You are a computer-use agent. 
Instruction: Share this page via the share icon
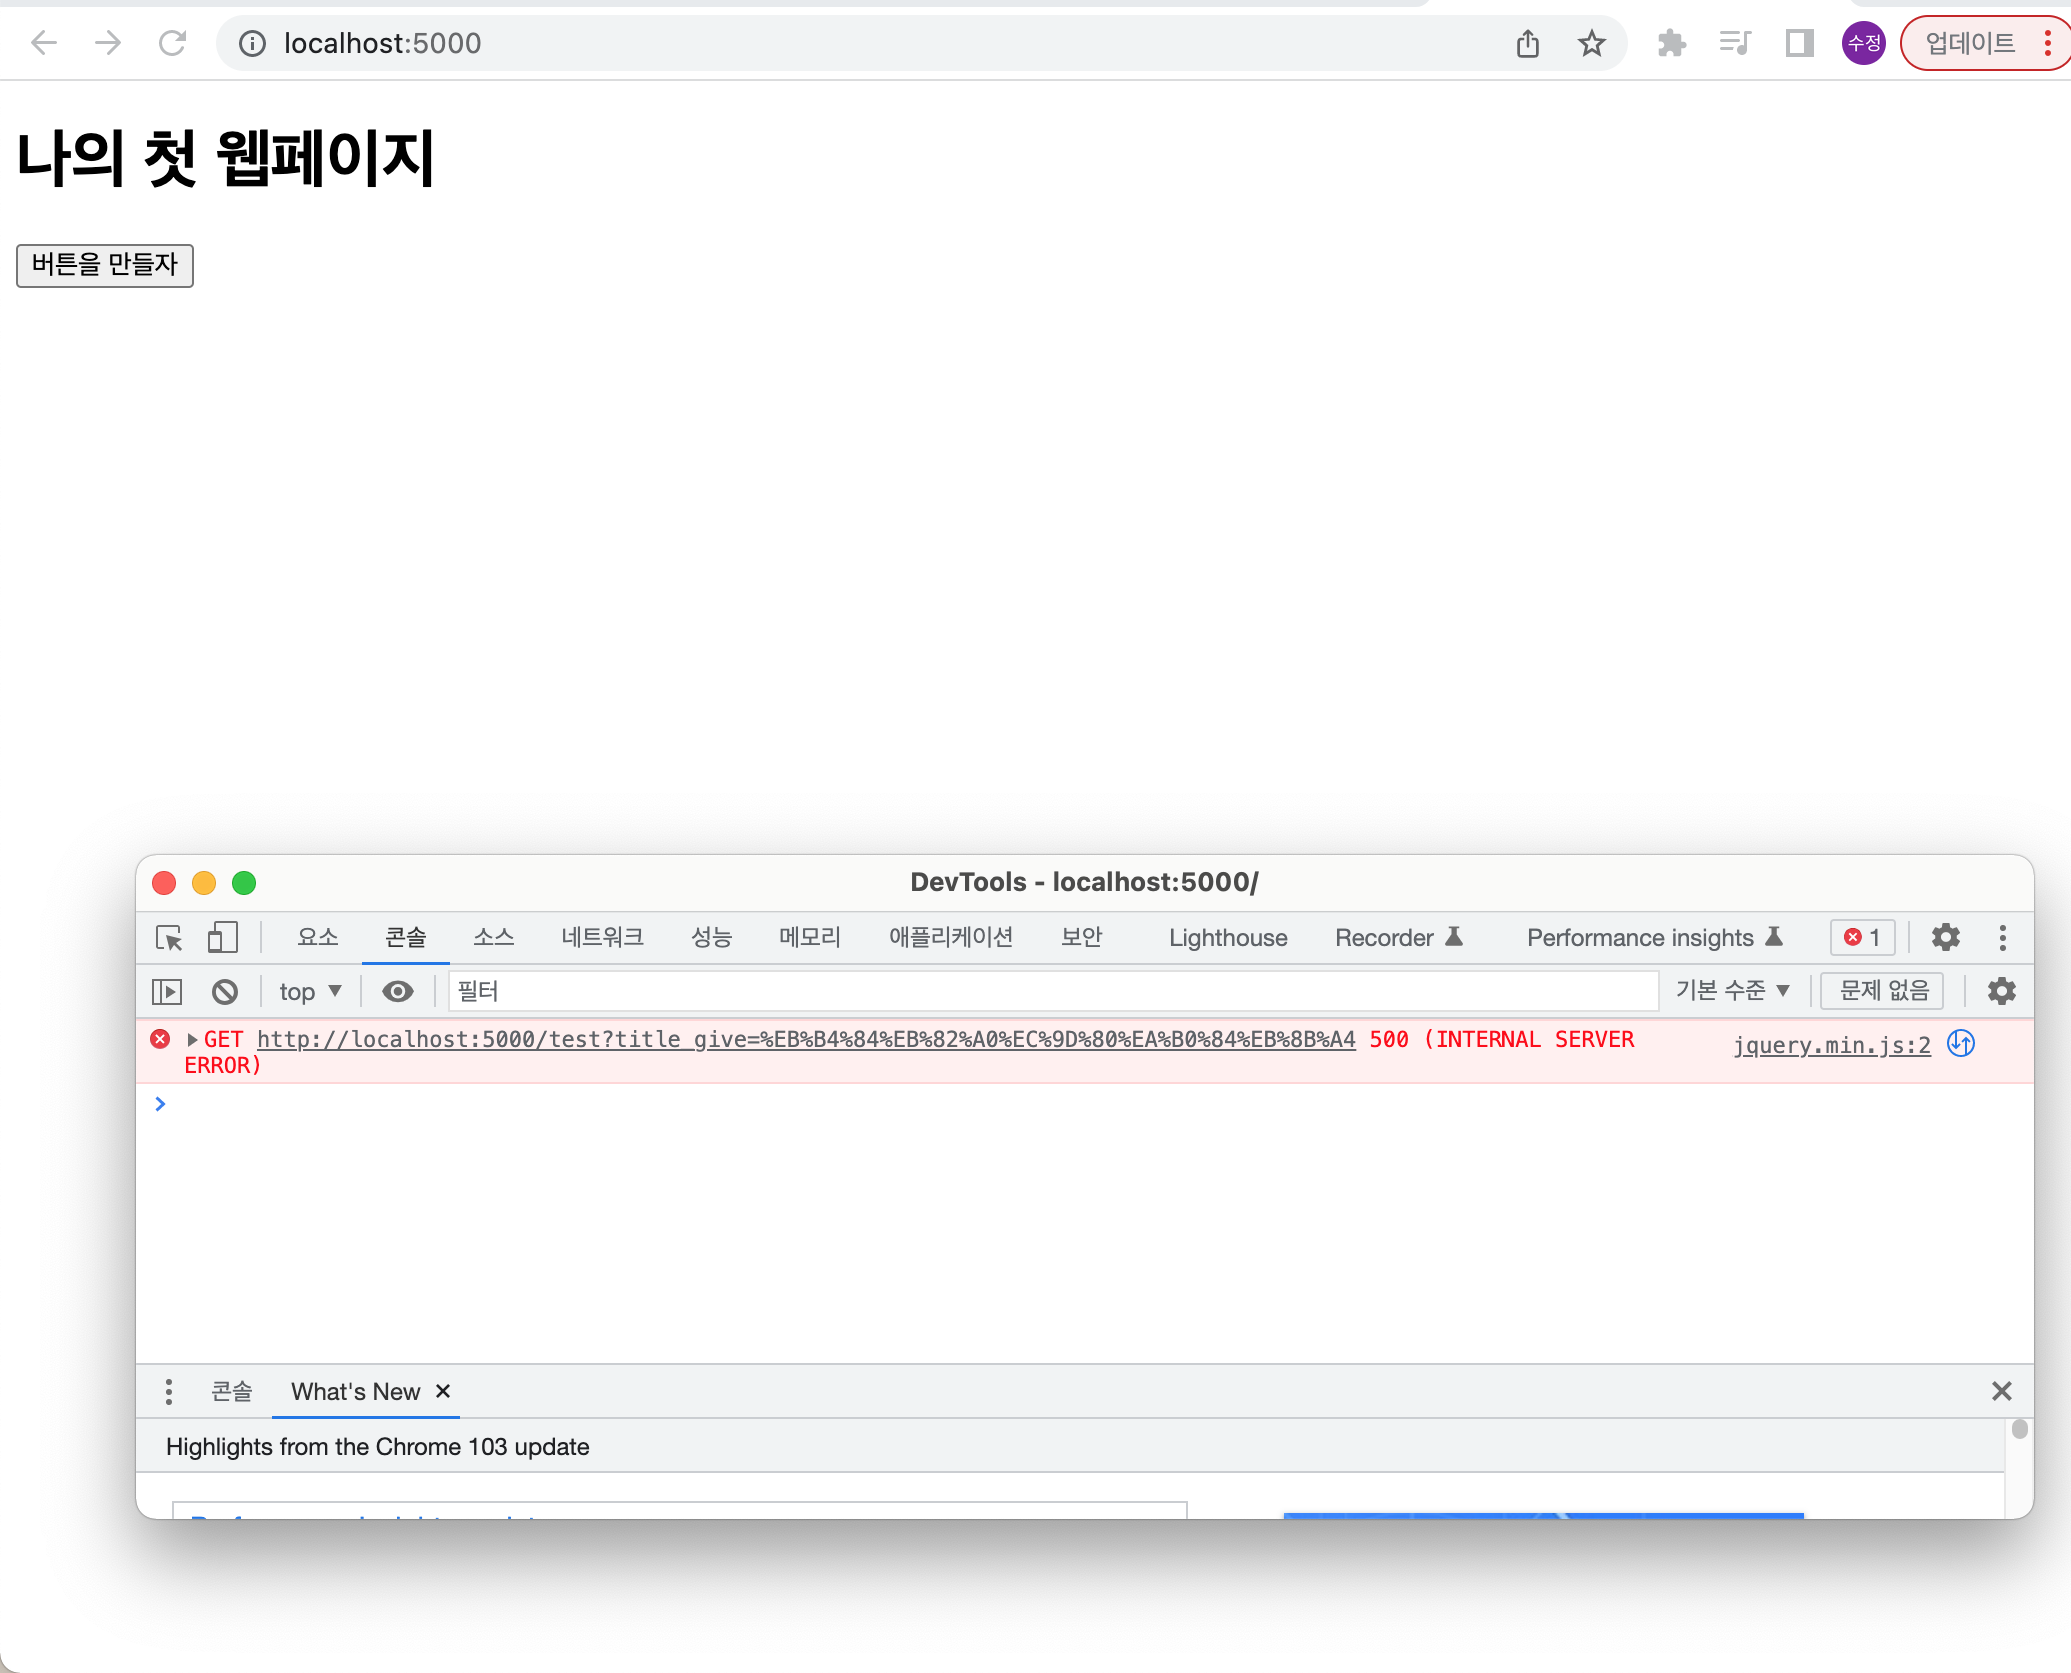coord(1527,43)
